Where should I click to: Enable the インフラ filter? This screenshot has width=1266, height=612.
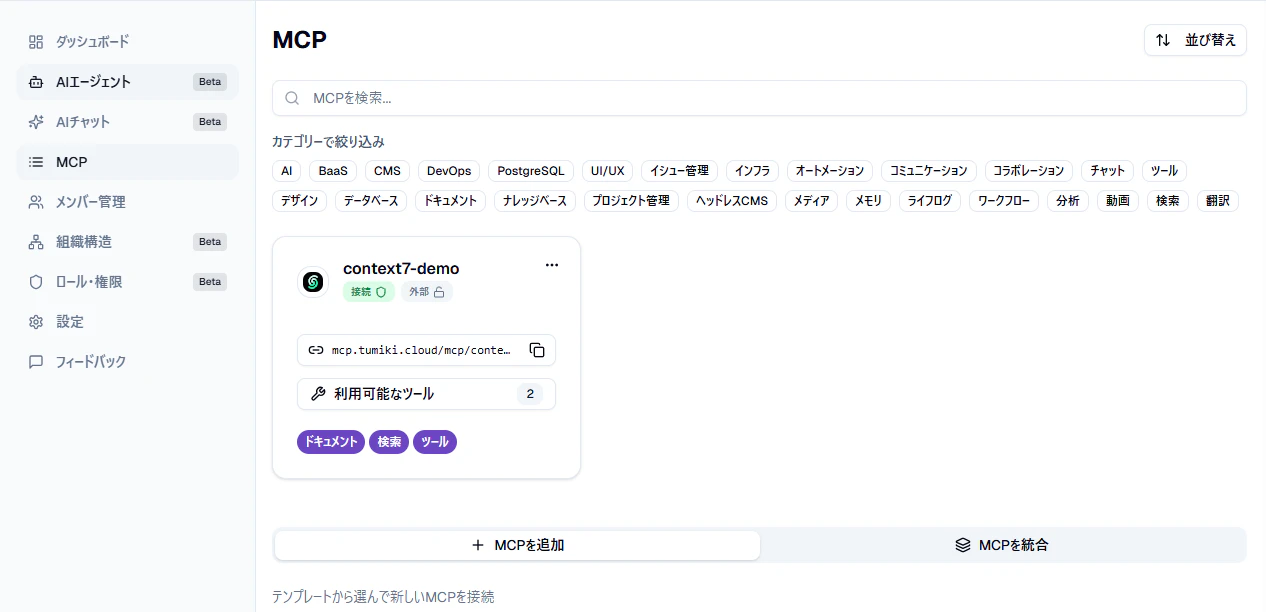point(752,171)
